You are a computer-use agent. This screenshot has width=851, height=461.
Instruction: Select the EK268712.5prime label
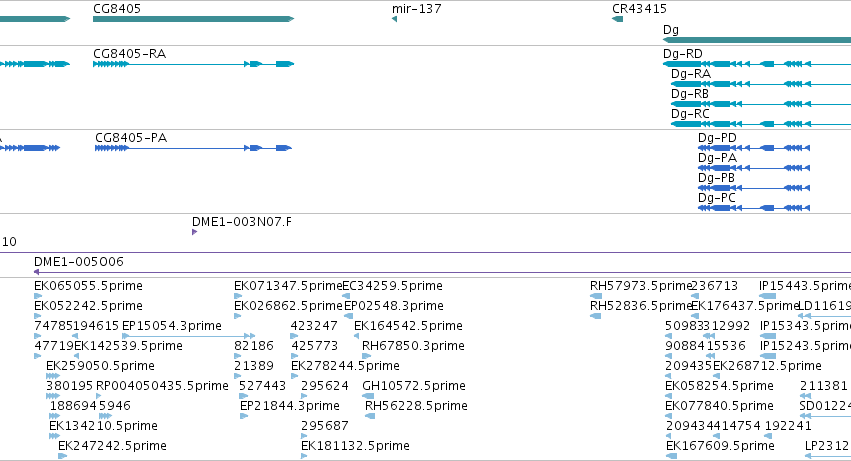[767, 366]
